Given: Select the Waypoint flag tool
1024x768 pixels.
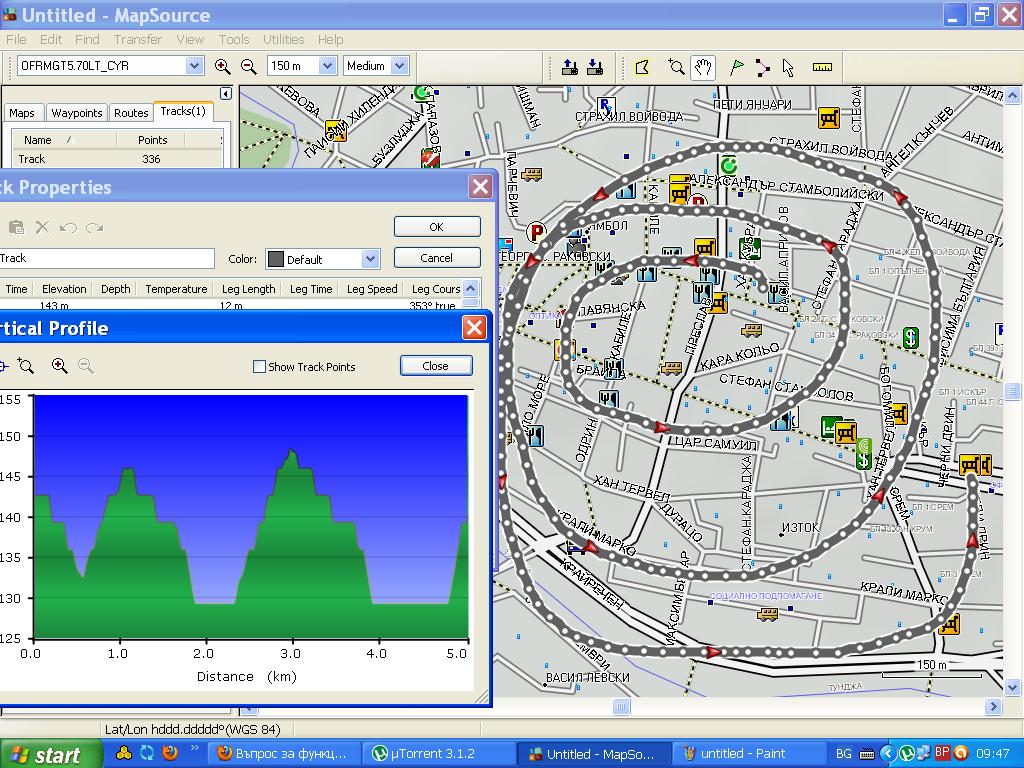Looking at the screenshot, I should 736,67.
